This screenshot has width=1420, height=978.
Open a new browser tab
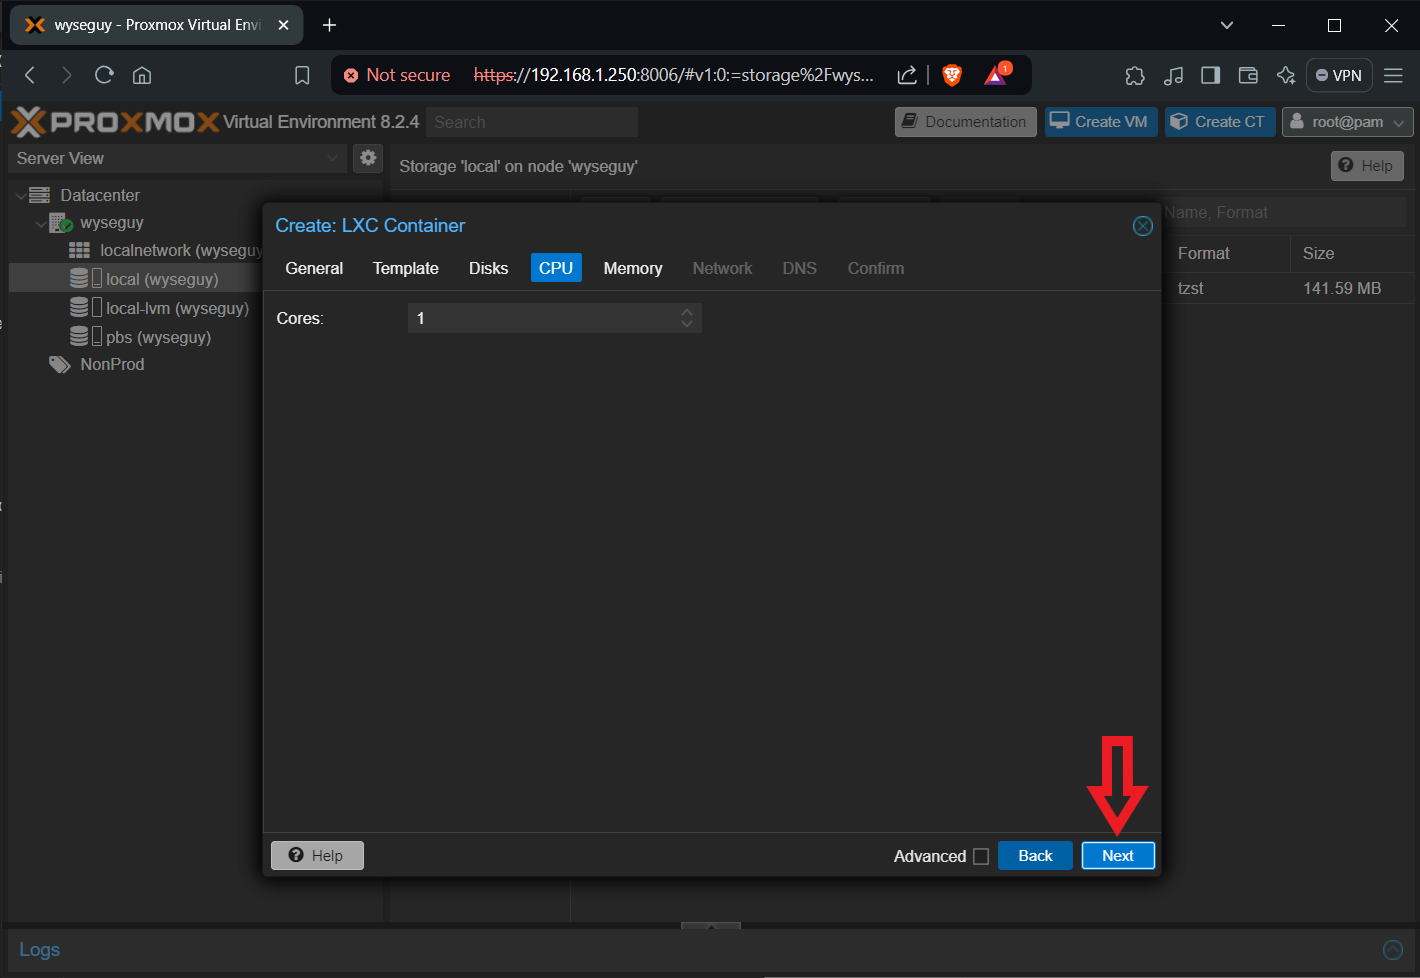(x=329, y=25)
